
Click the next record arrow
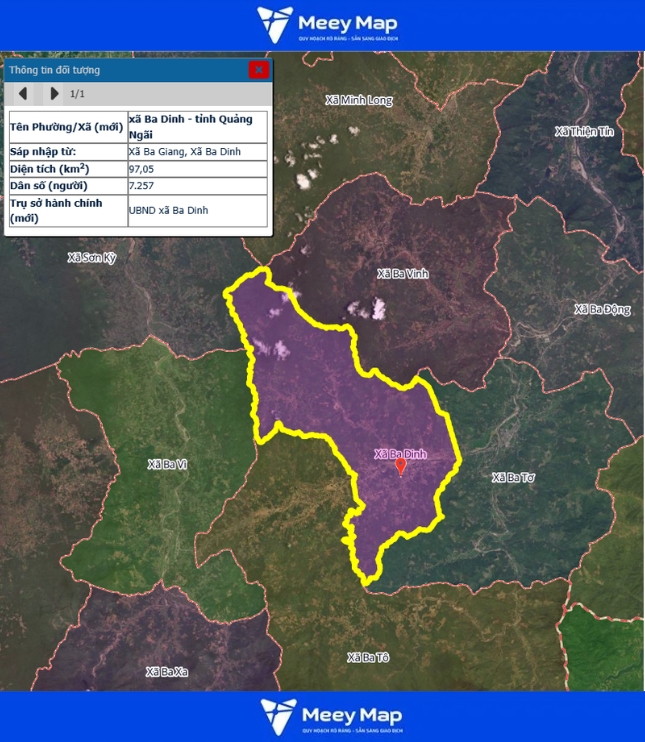[54, 94]
